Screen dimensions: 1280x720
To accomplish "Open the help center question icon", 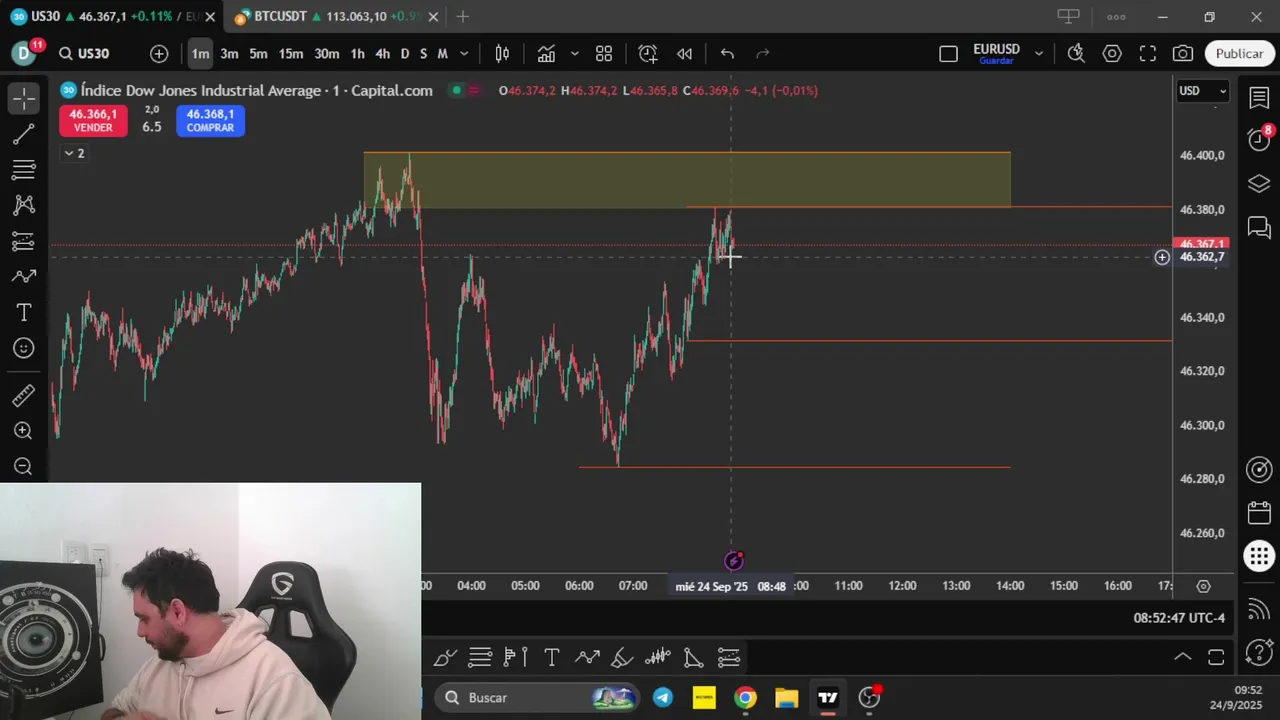I will [1259, 654].
